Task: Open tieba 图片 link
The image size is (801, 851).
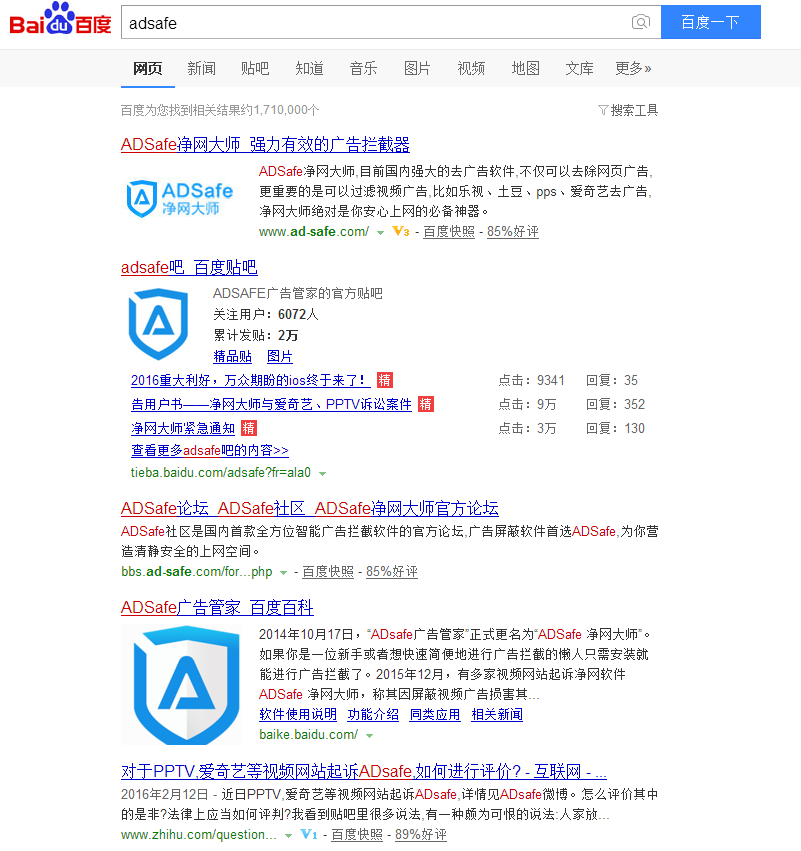Action: pos(279,357)
